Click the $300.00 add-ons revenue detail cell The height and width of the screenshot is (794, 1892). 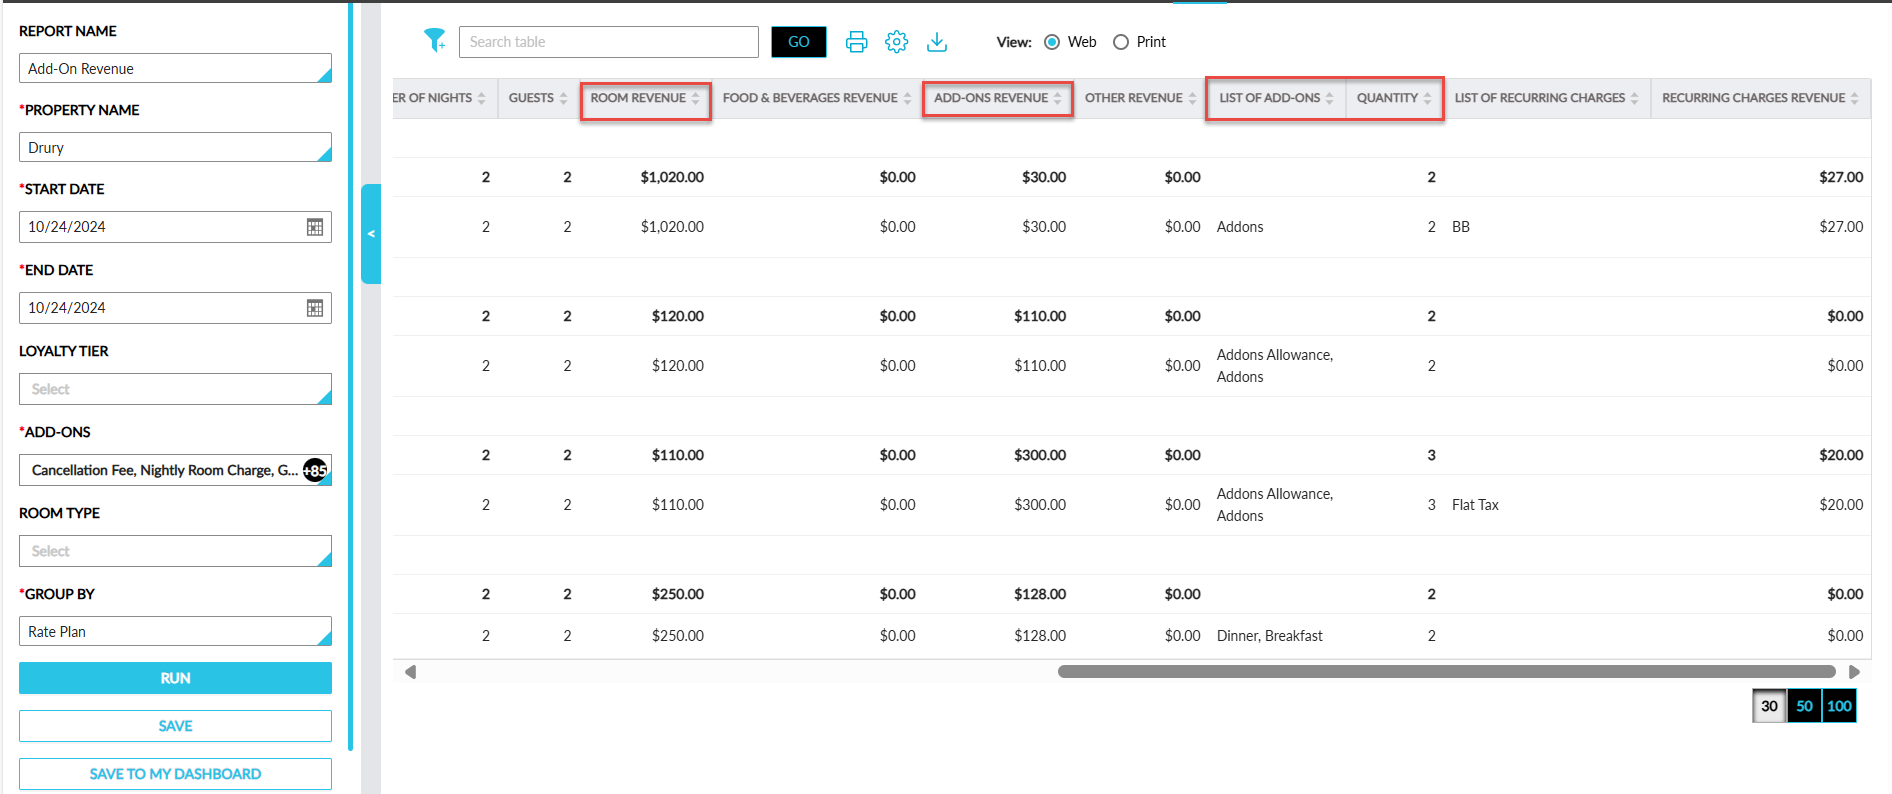(x=1040, y=505)
